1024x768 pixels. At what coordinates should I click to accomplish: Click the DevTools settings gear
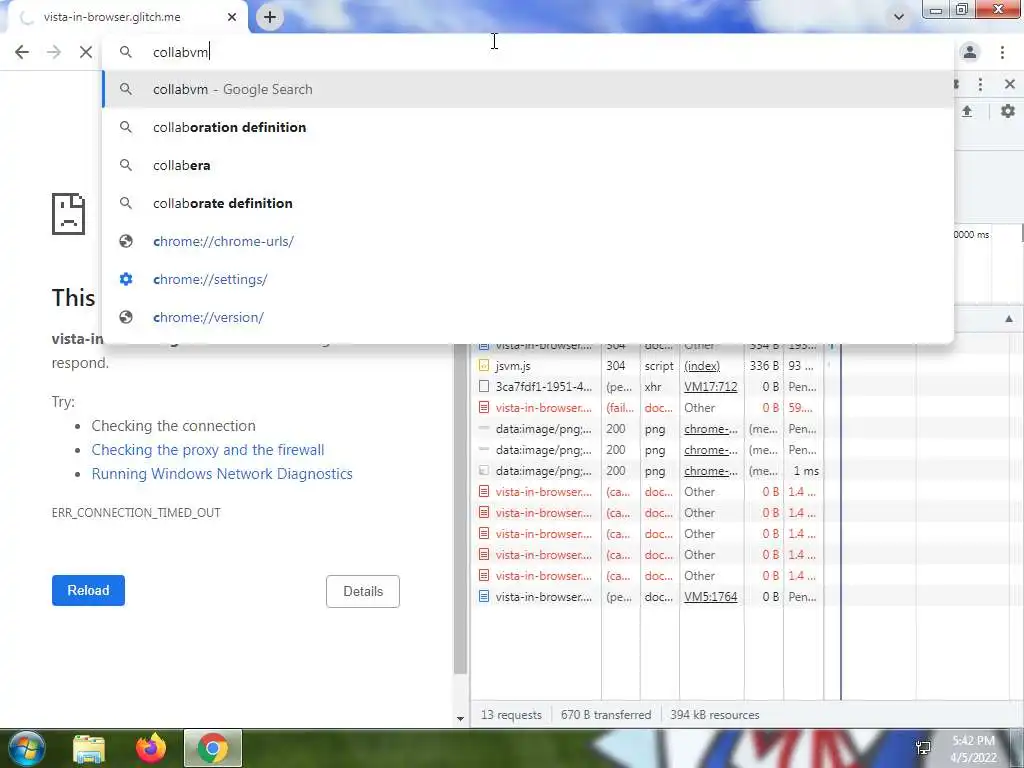[x=1008, y=111]
